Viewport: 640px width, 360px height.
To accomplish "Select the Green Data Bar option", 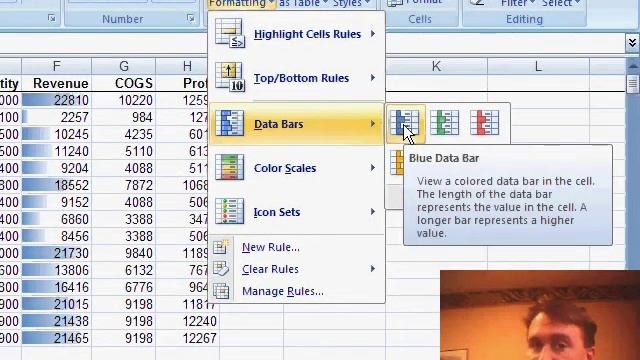I will point(444,122).
